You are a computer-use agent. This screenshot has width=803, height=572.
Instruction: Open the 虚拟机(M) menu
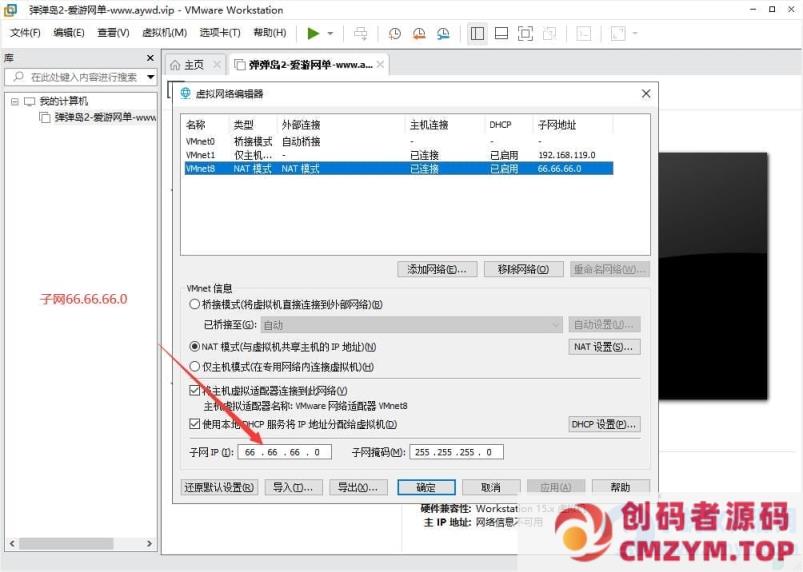[164, 33]
